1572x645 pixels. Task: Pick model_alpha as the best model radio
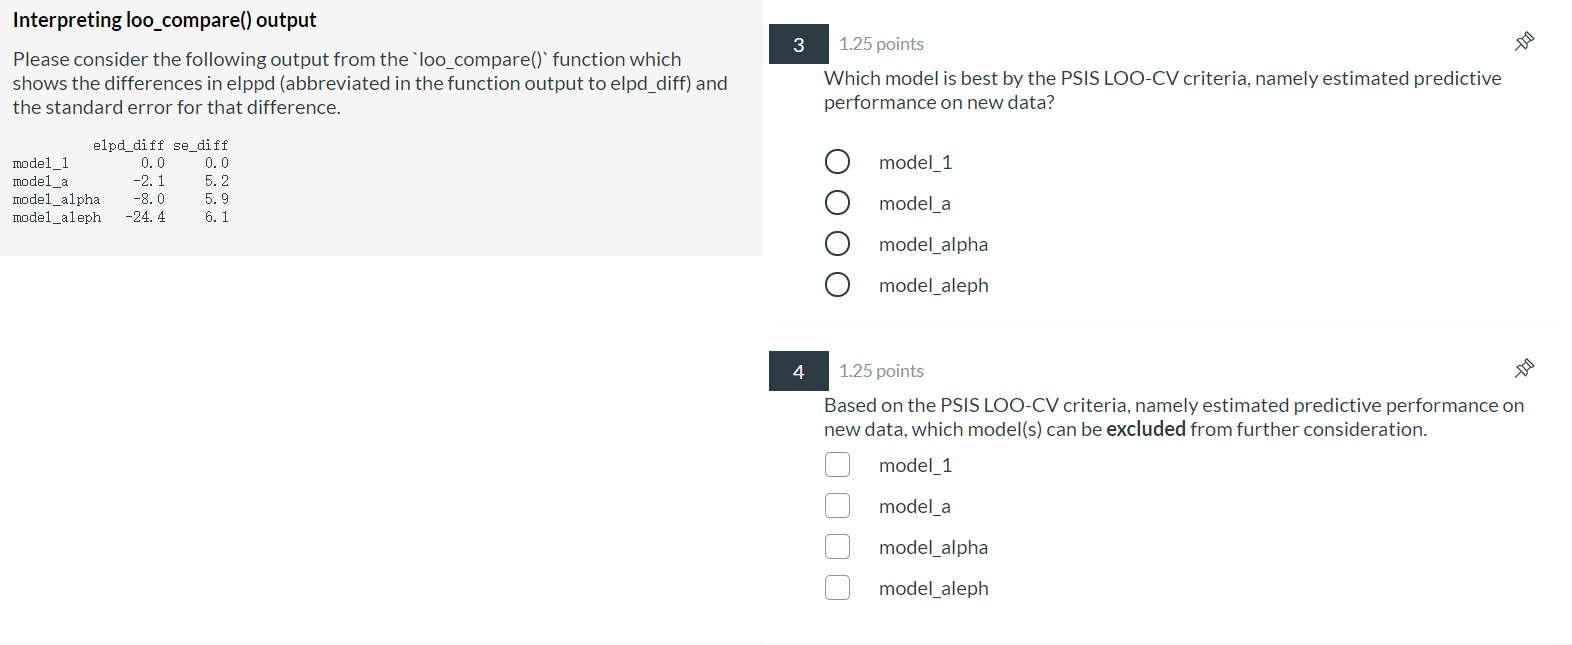coord(838,244)
